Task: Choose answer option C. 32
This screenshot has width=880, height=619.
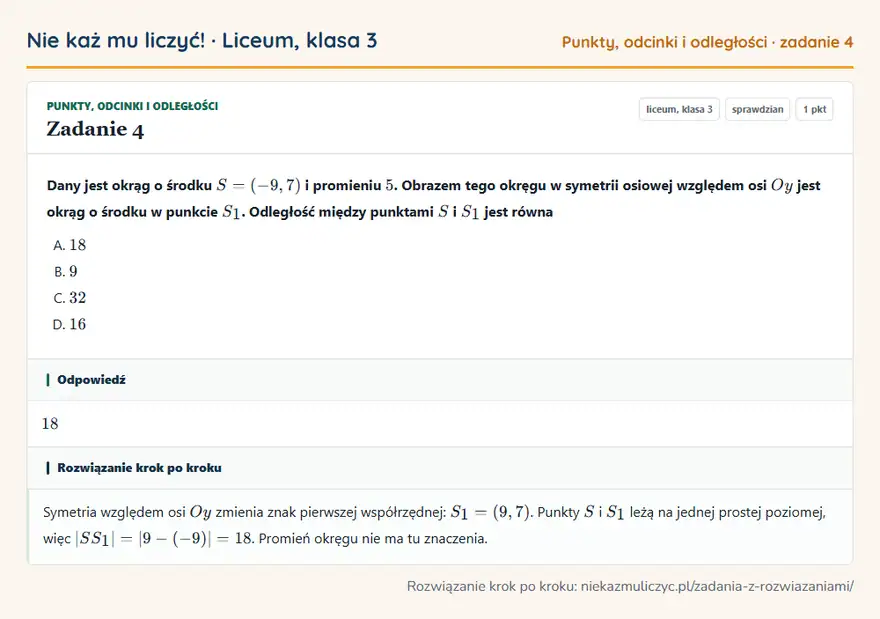Action: pos(70,298)
